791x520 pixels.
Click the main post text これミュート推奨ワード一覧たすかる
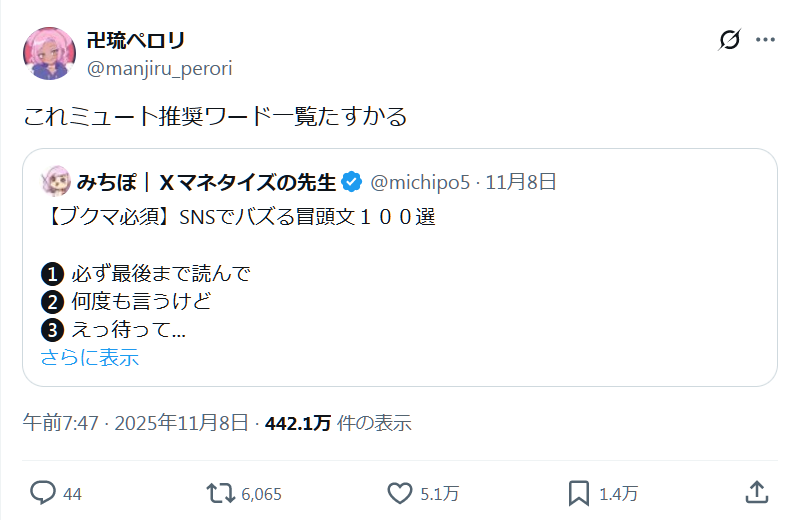(x=215, y=116)
